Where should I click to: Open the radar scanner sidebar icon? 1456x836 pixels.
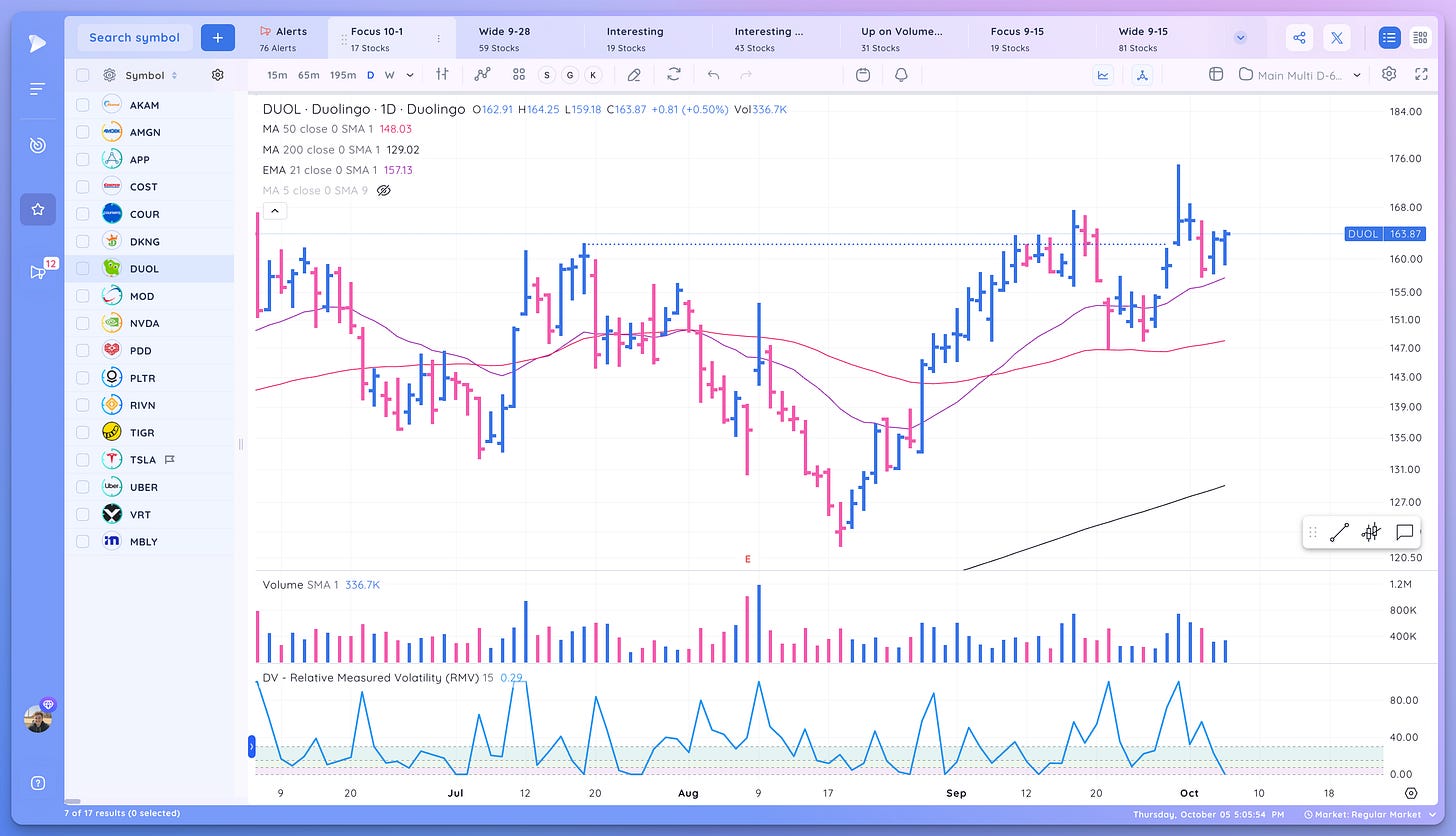[37, 146]
